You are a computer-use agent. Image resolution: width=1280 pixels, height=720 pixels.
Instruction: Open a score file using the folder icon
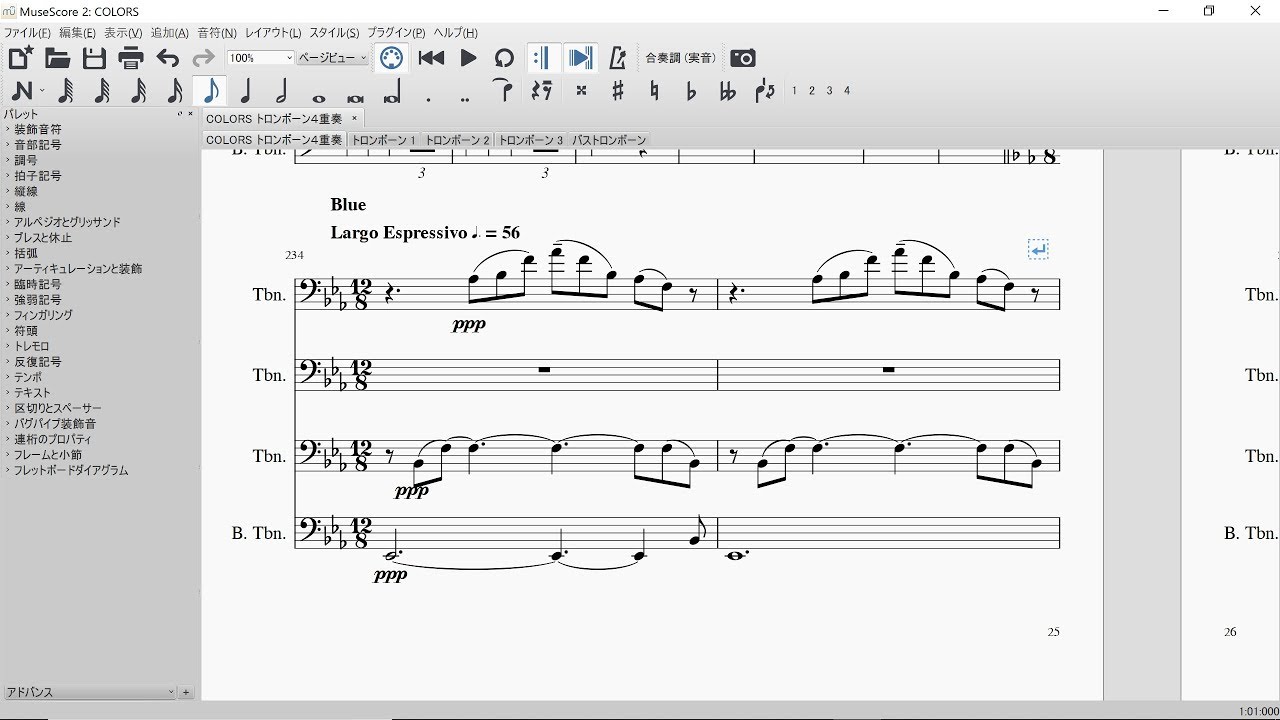pyautogui.click(x=57, y=58)
